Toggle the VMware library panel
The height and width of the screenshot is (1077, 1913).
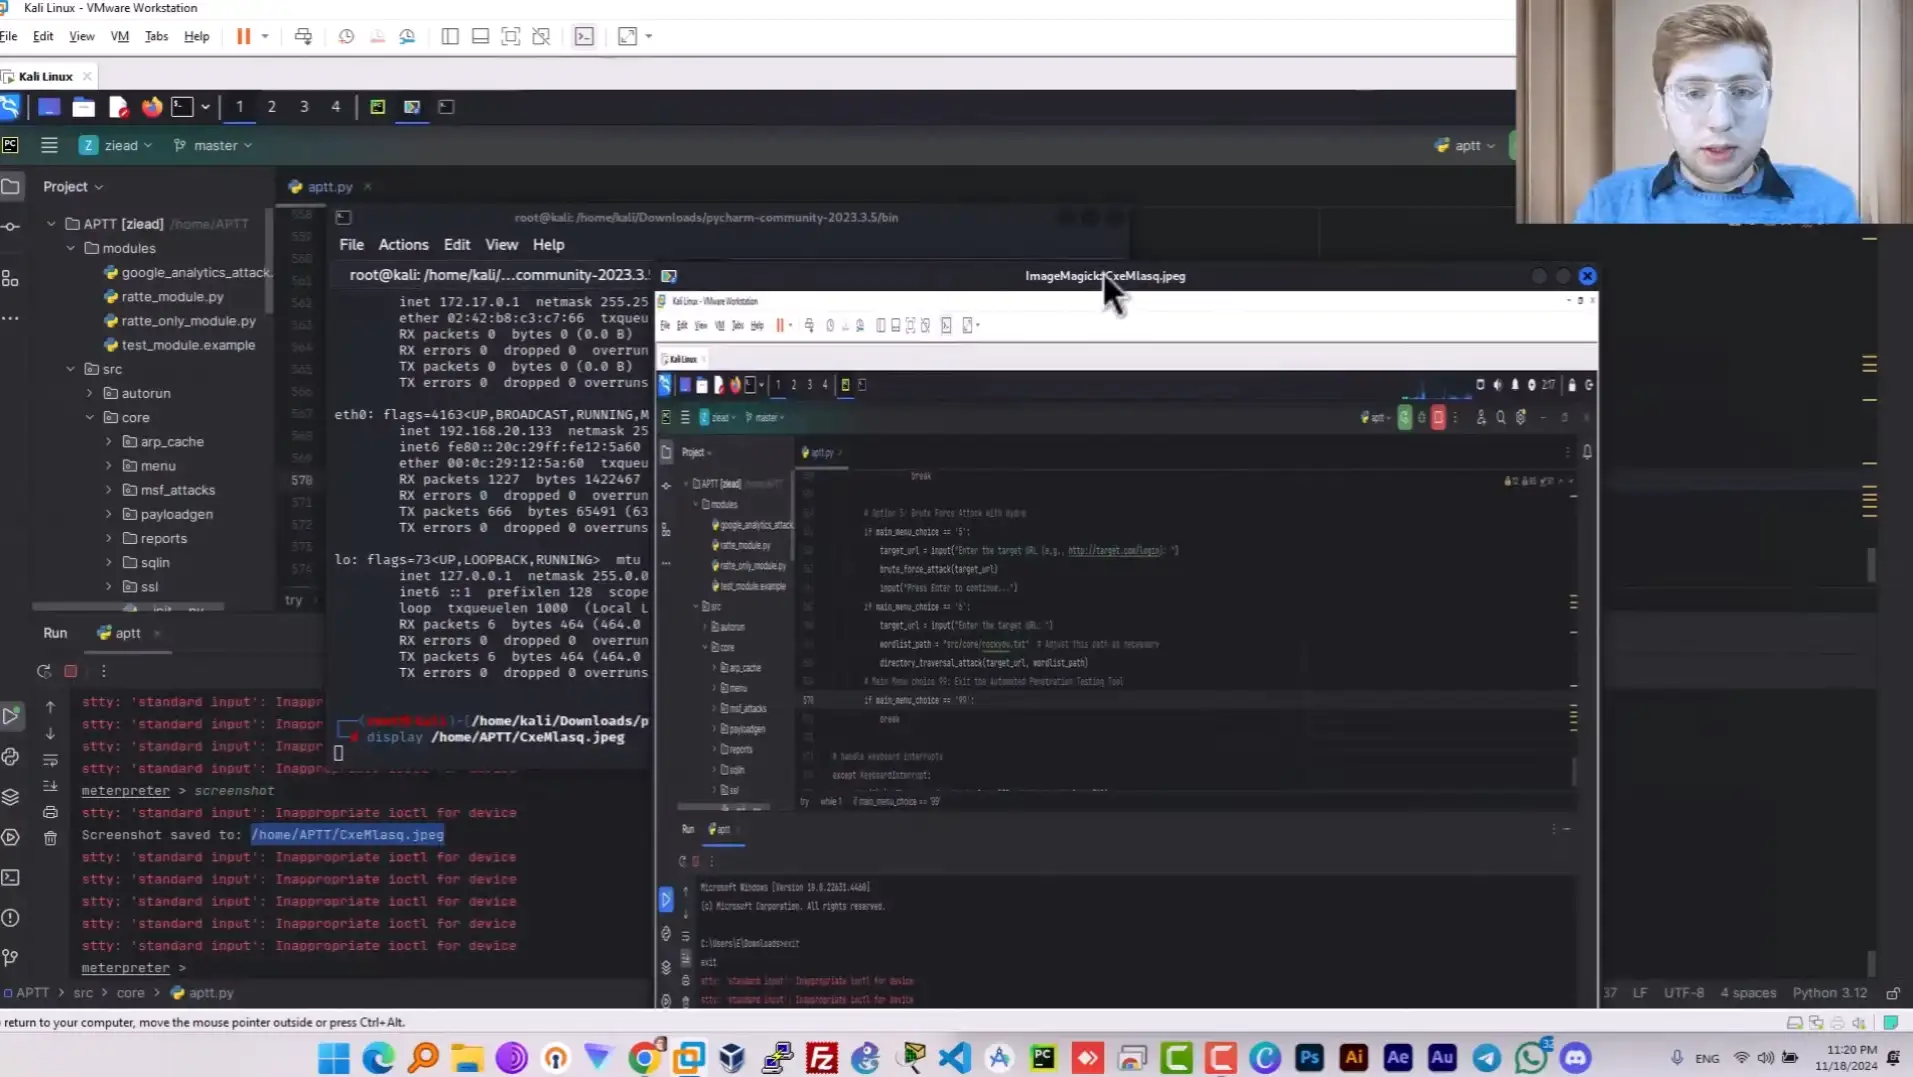point(450,36)
